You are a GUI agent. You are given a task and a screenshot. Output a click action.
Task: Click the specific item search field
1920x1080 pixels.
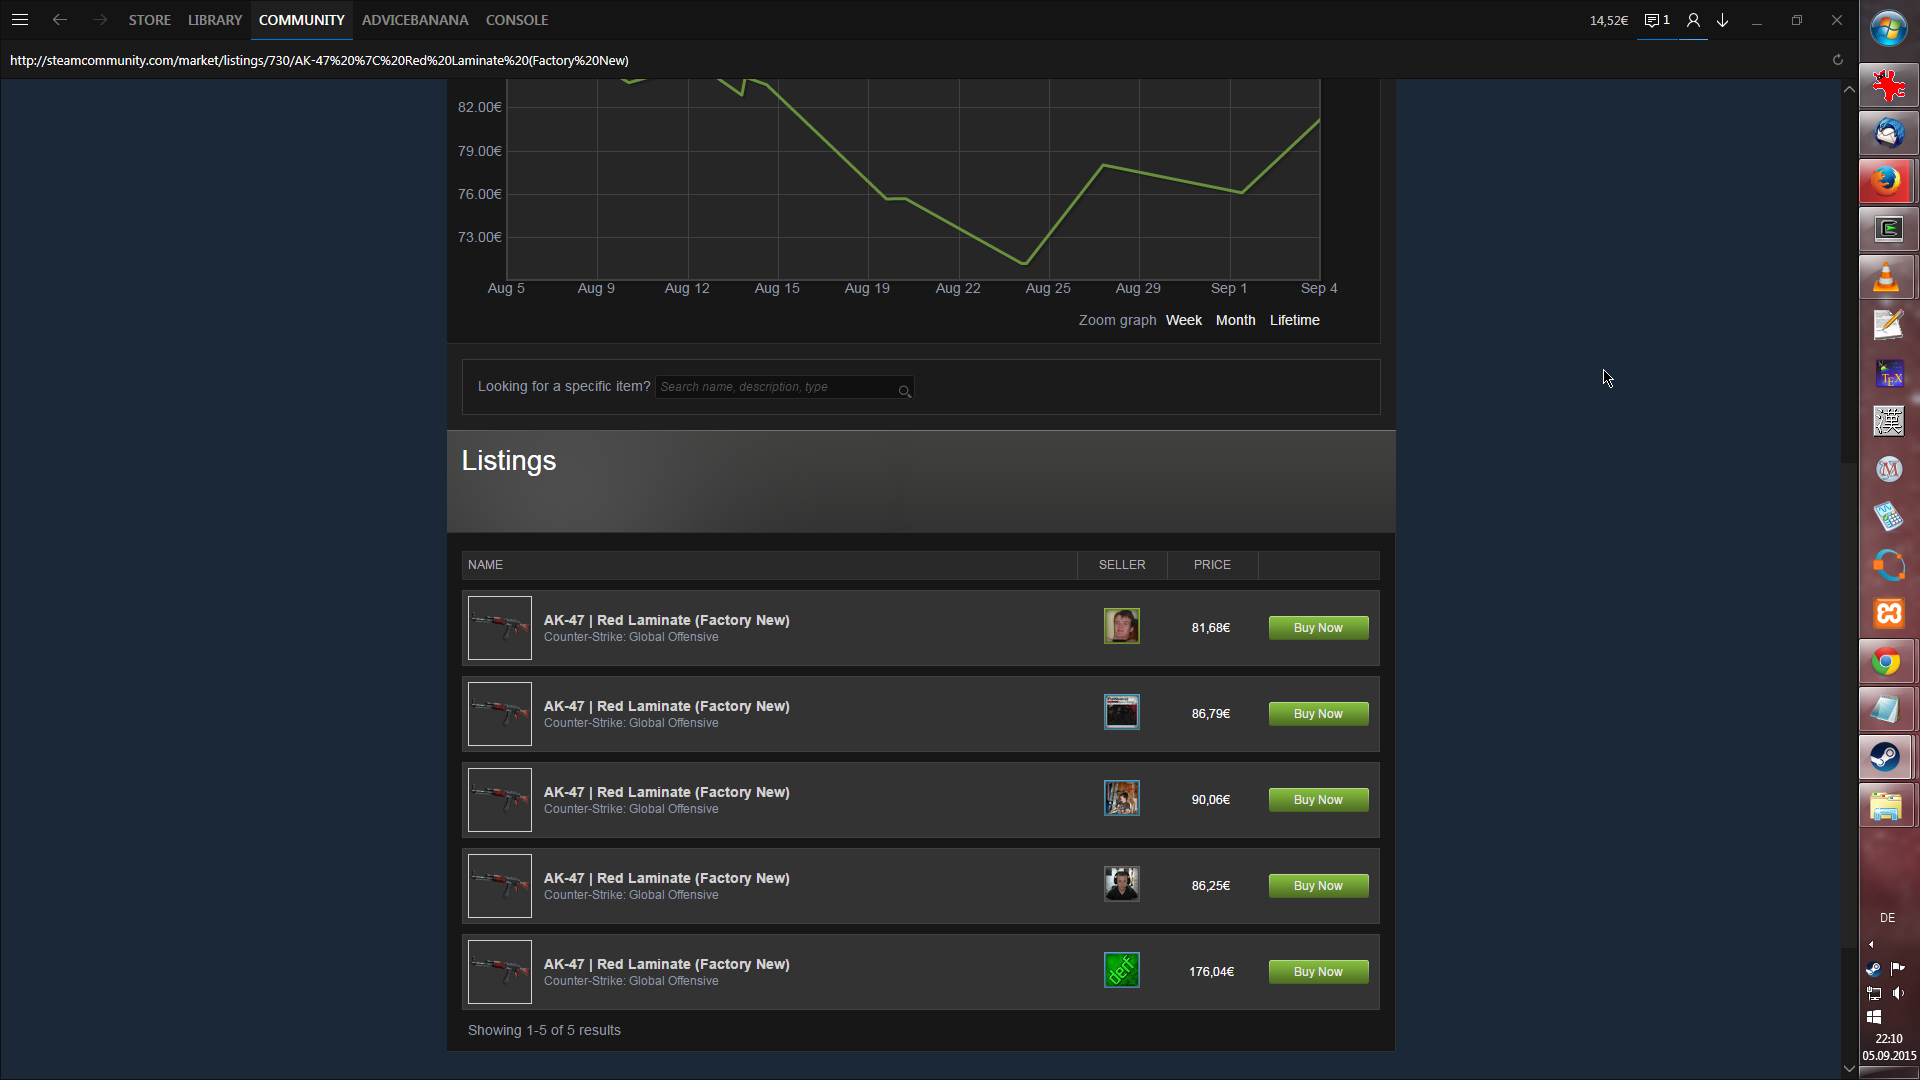775,387
